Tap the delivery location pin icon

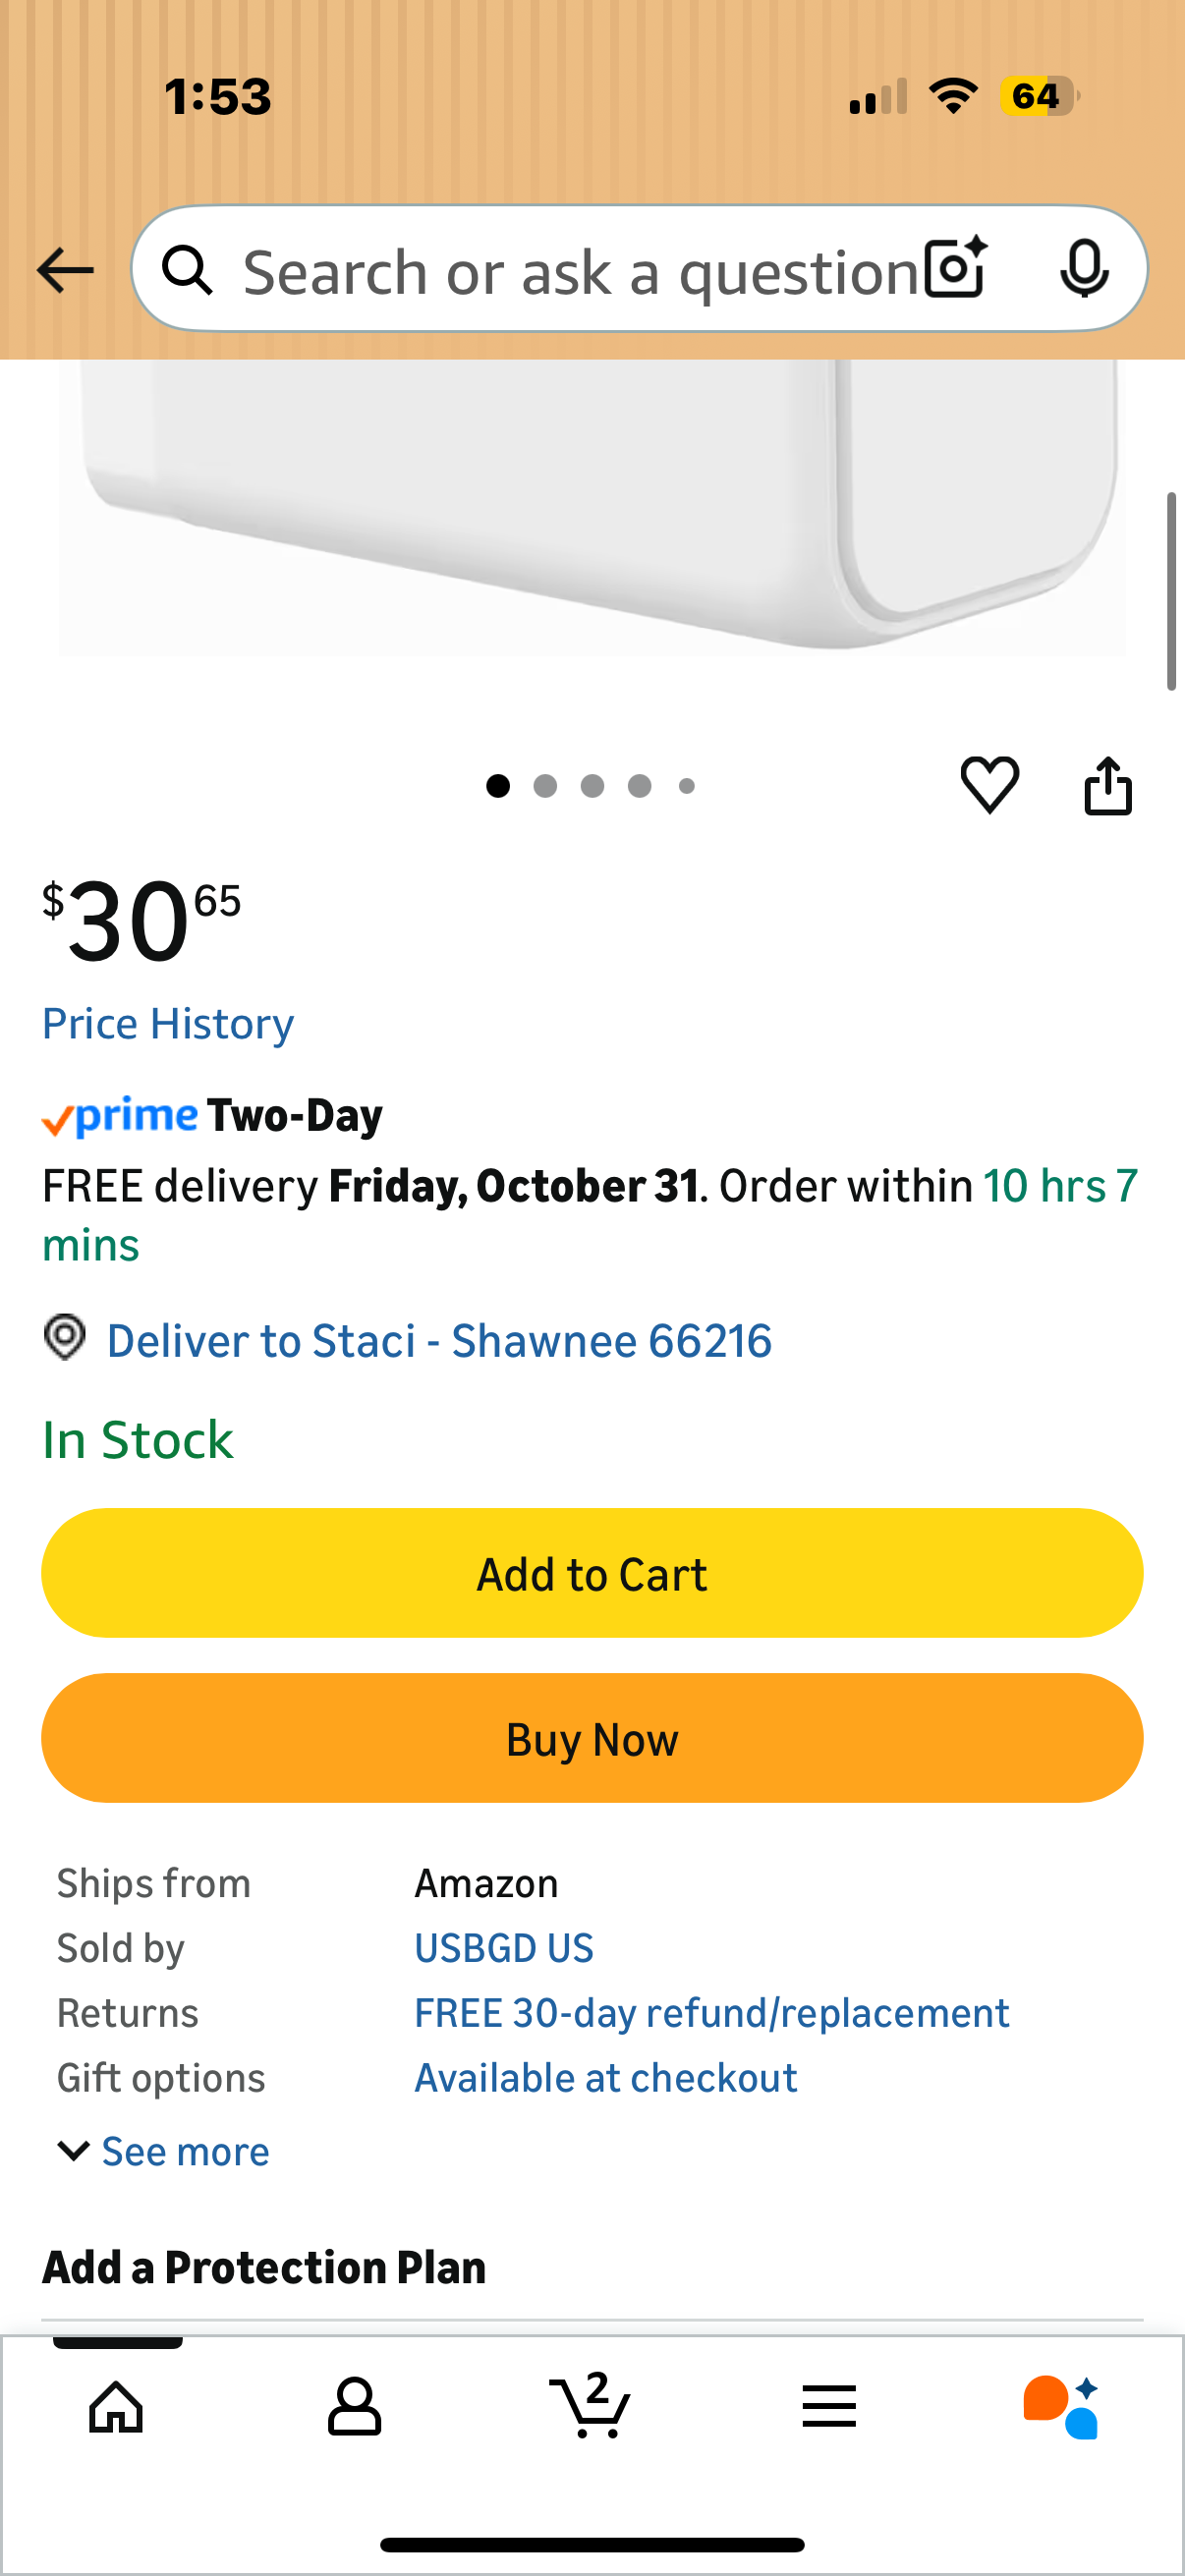coord(65,1338)
